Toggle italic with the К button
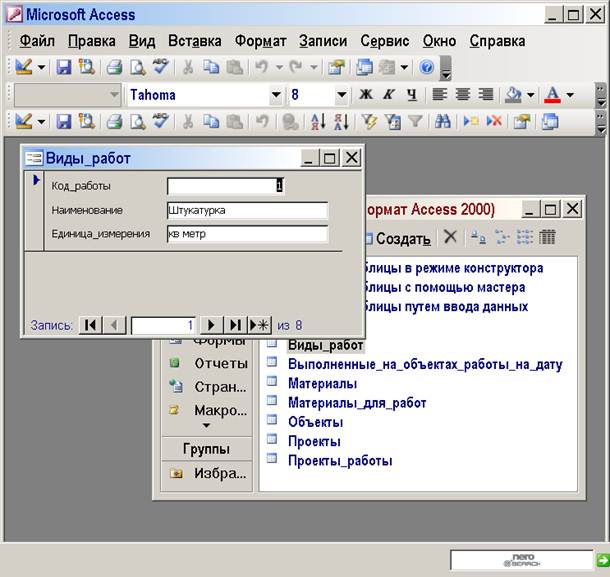Image resolution: width=610 pixels, height=577 pixels. (x=389, y=95)
